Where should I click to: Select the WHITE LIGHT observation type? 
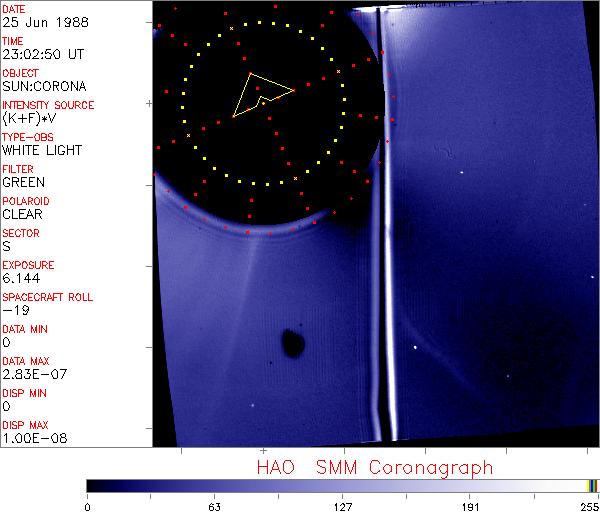coord(42,150)
